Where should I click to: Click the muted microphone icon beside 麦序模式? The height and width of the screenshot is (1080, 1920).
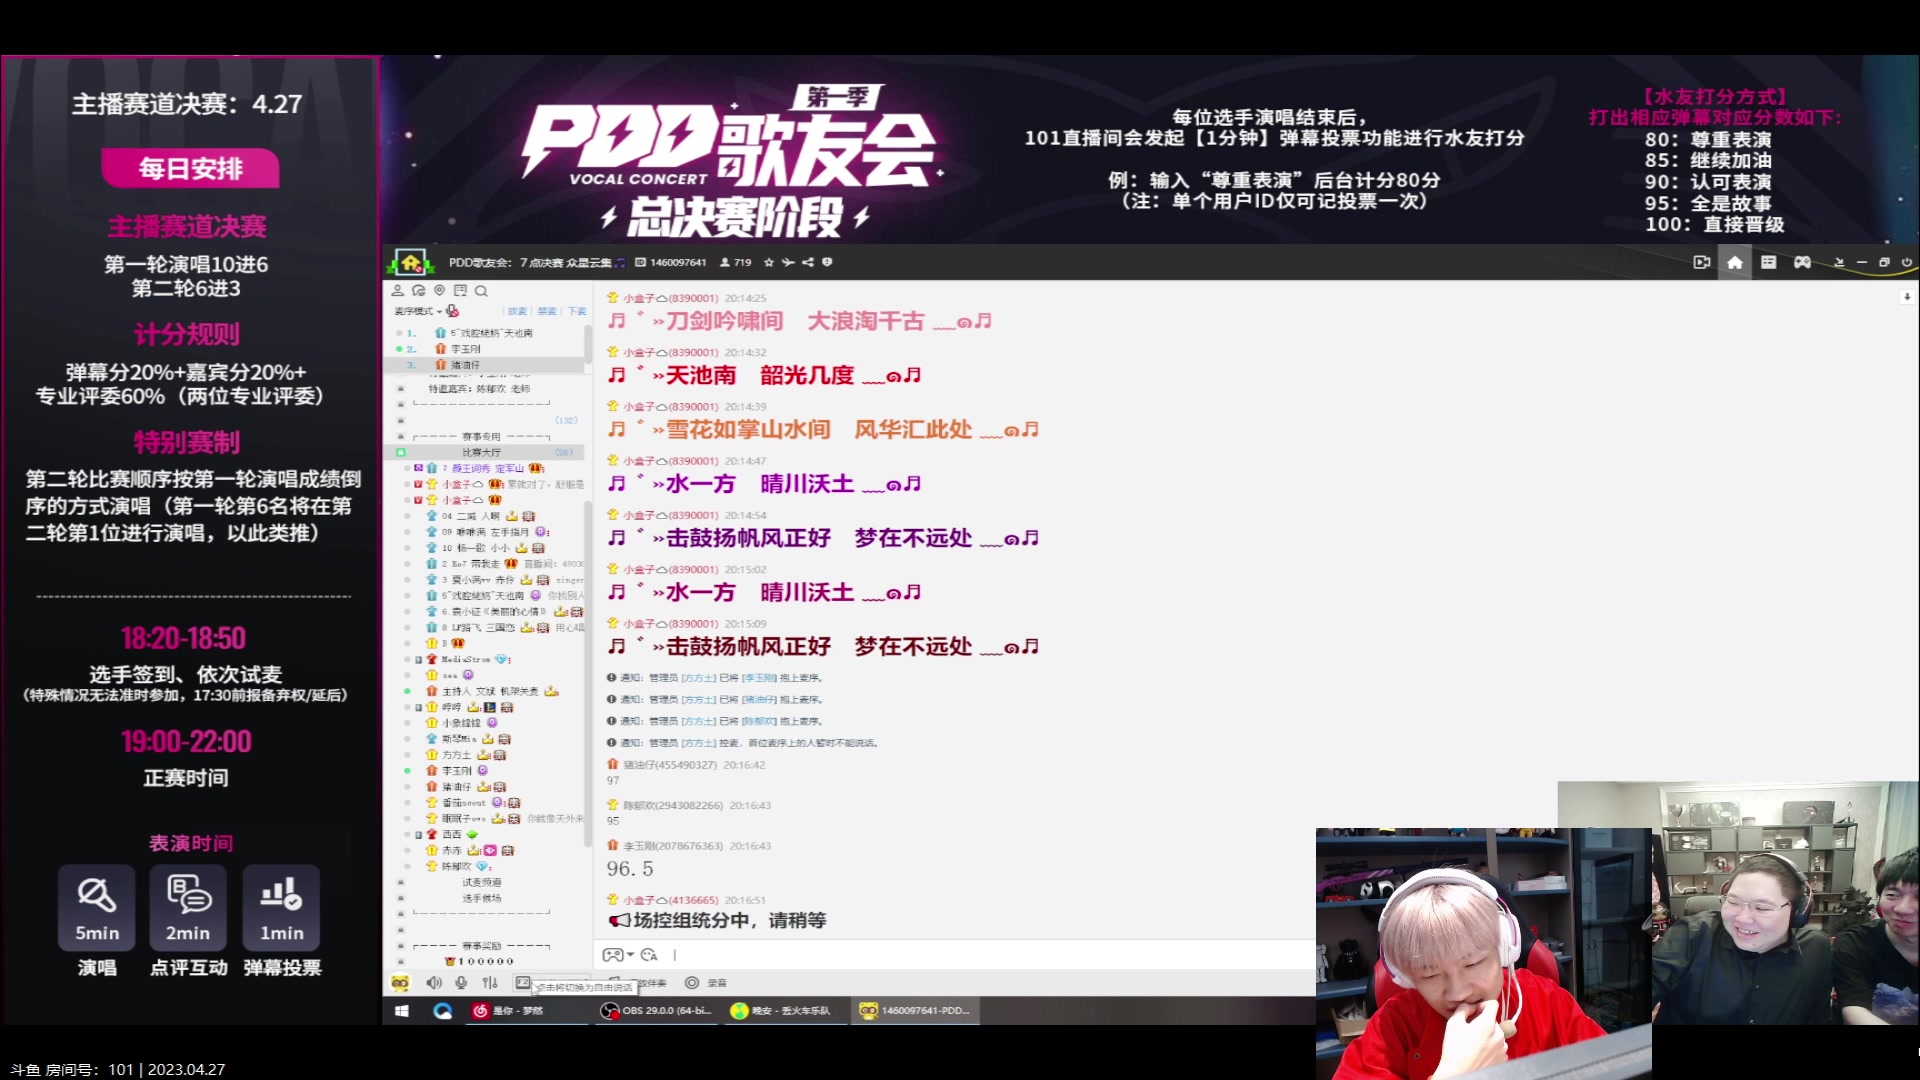coord(453,311)
